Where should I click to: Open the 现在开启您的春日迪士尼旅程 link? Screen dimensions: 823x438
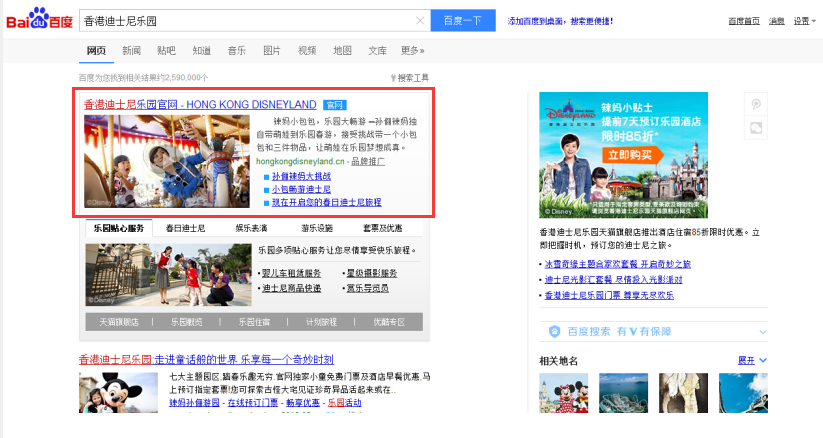point(326,202)
